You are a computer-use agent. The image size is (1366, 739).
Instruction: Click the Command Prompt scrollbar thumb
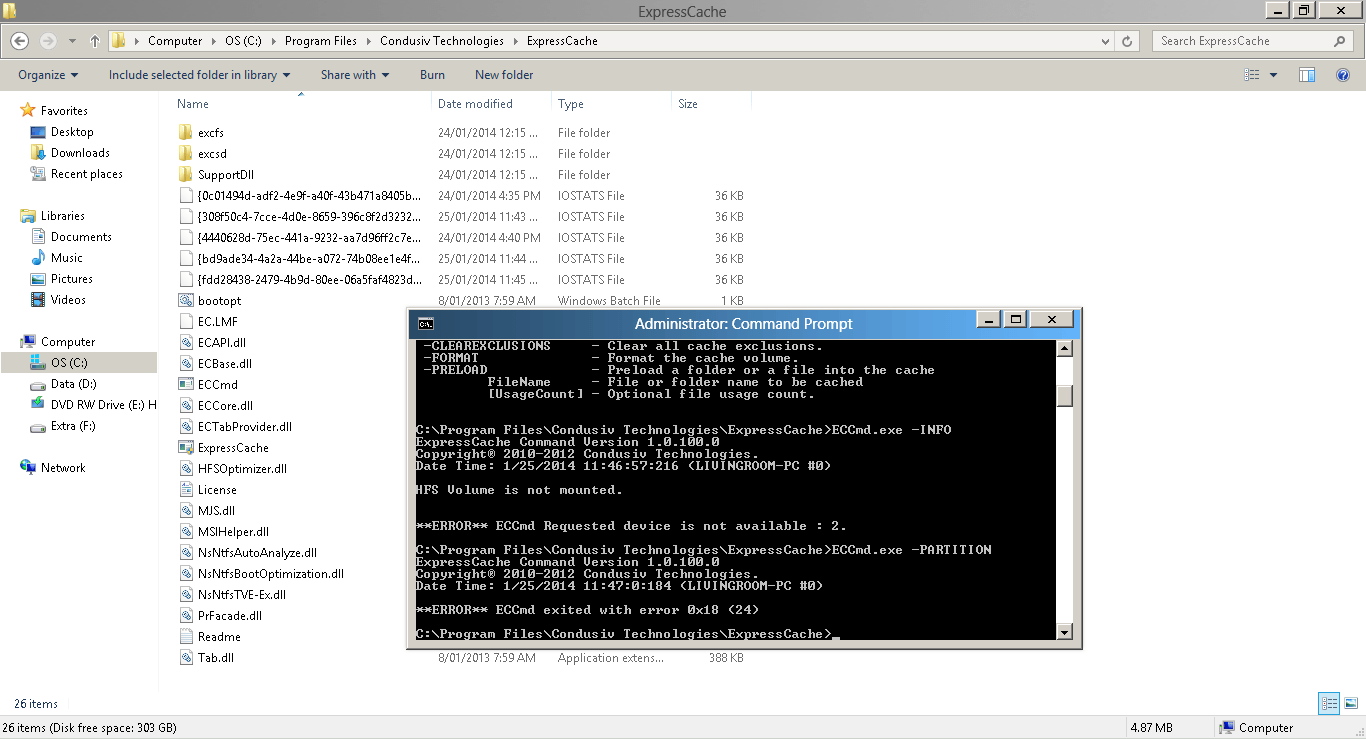[1065, 396]
